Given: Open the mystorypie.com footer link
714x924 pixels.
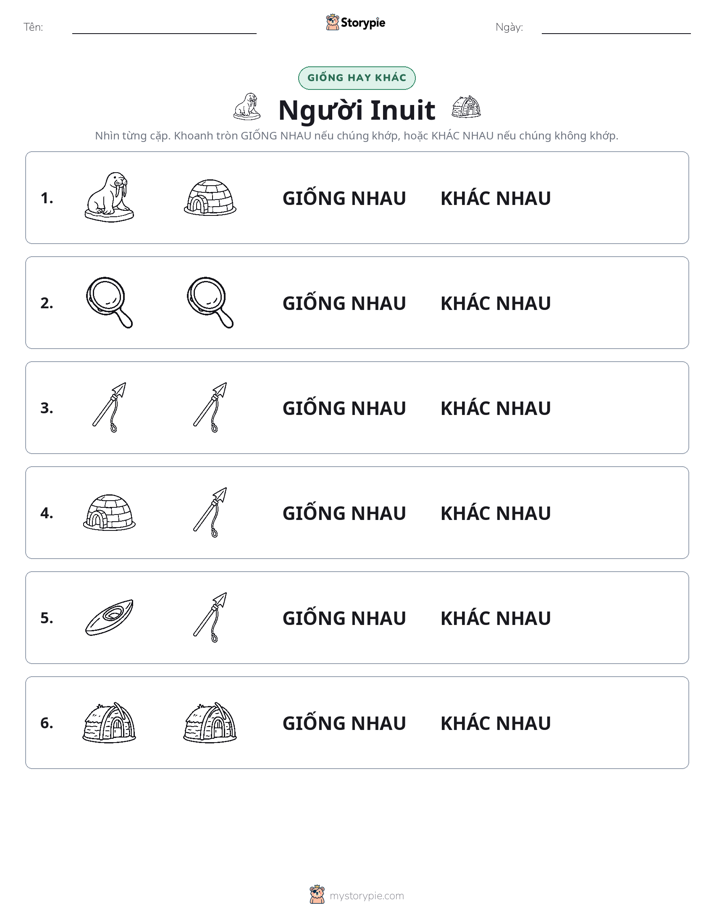Looking at the screenshot, I should coord(357,895).
